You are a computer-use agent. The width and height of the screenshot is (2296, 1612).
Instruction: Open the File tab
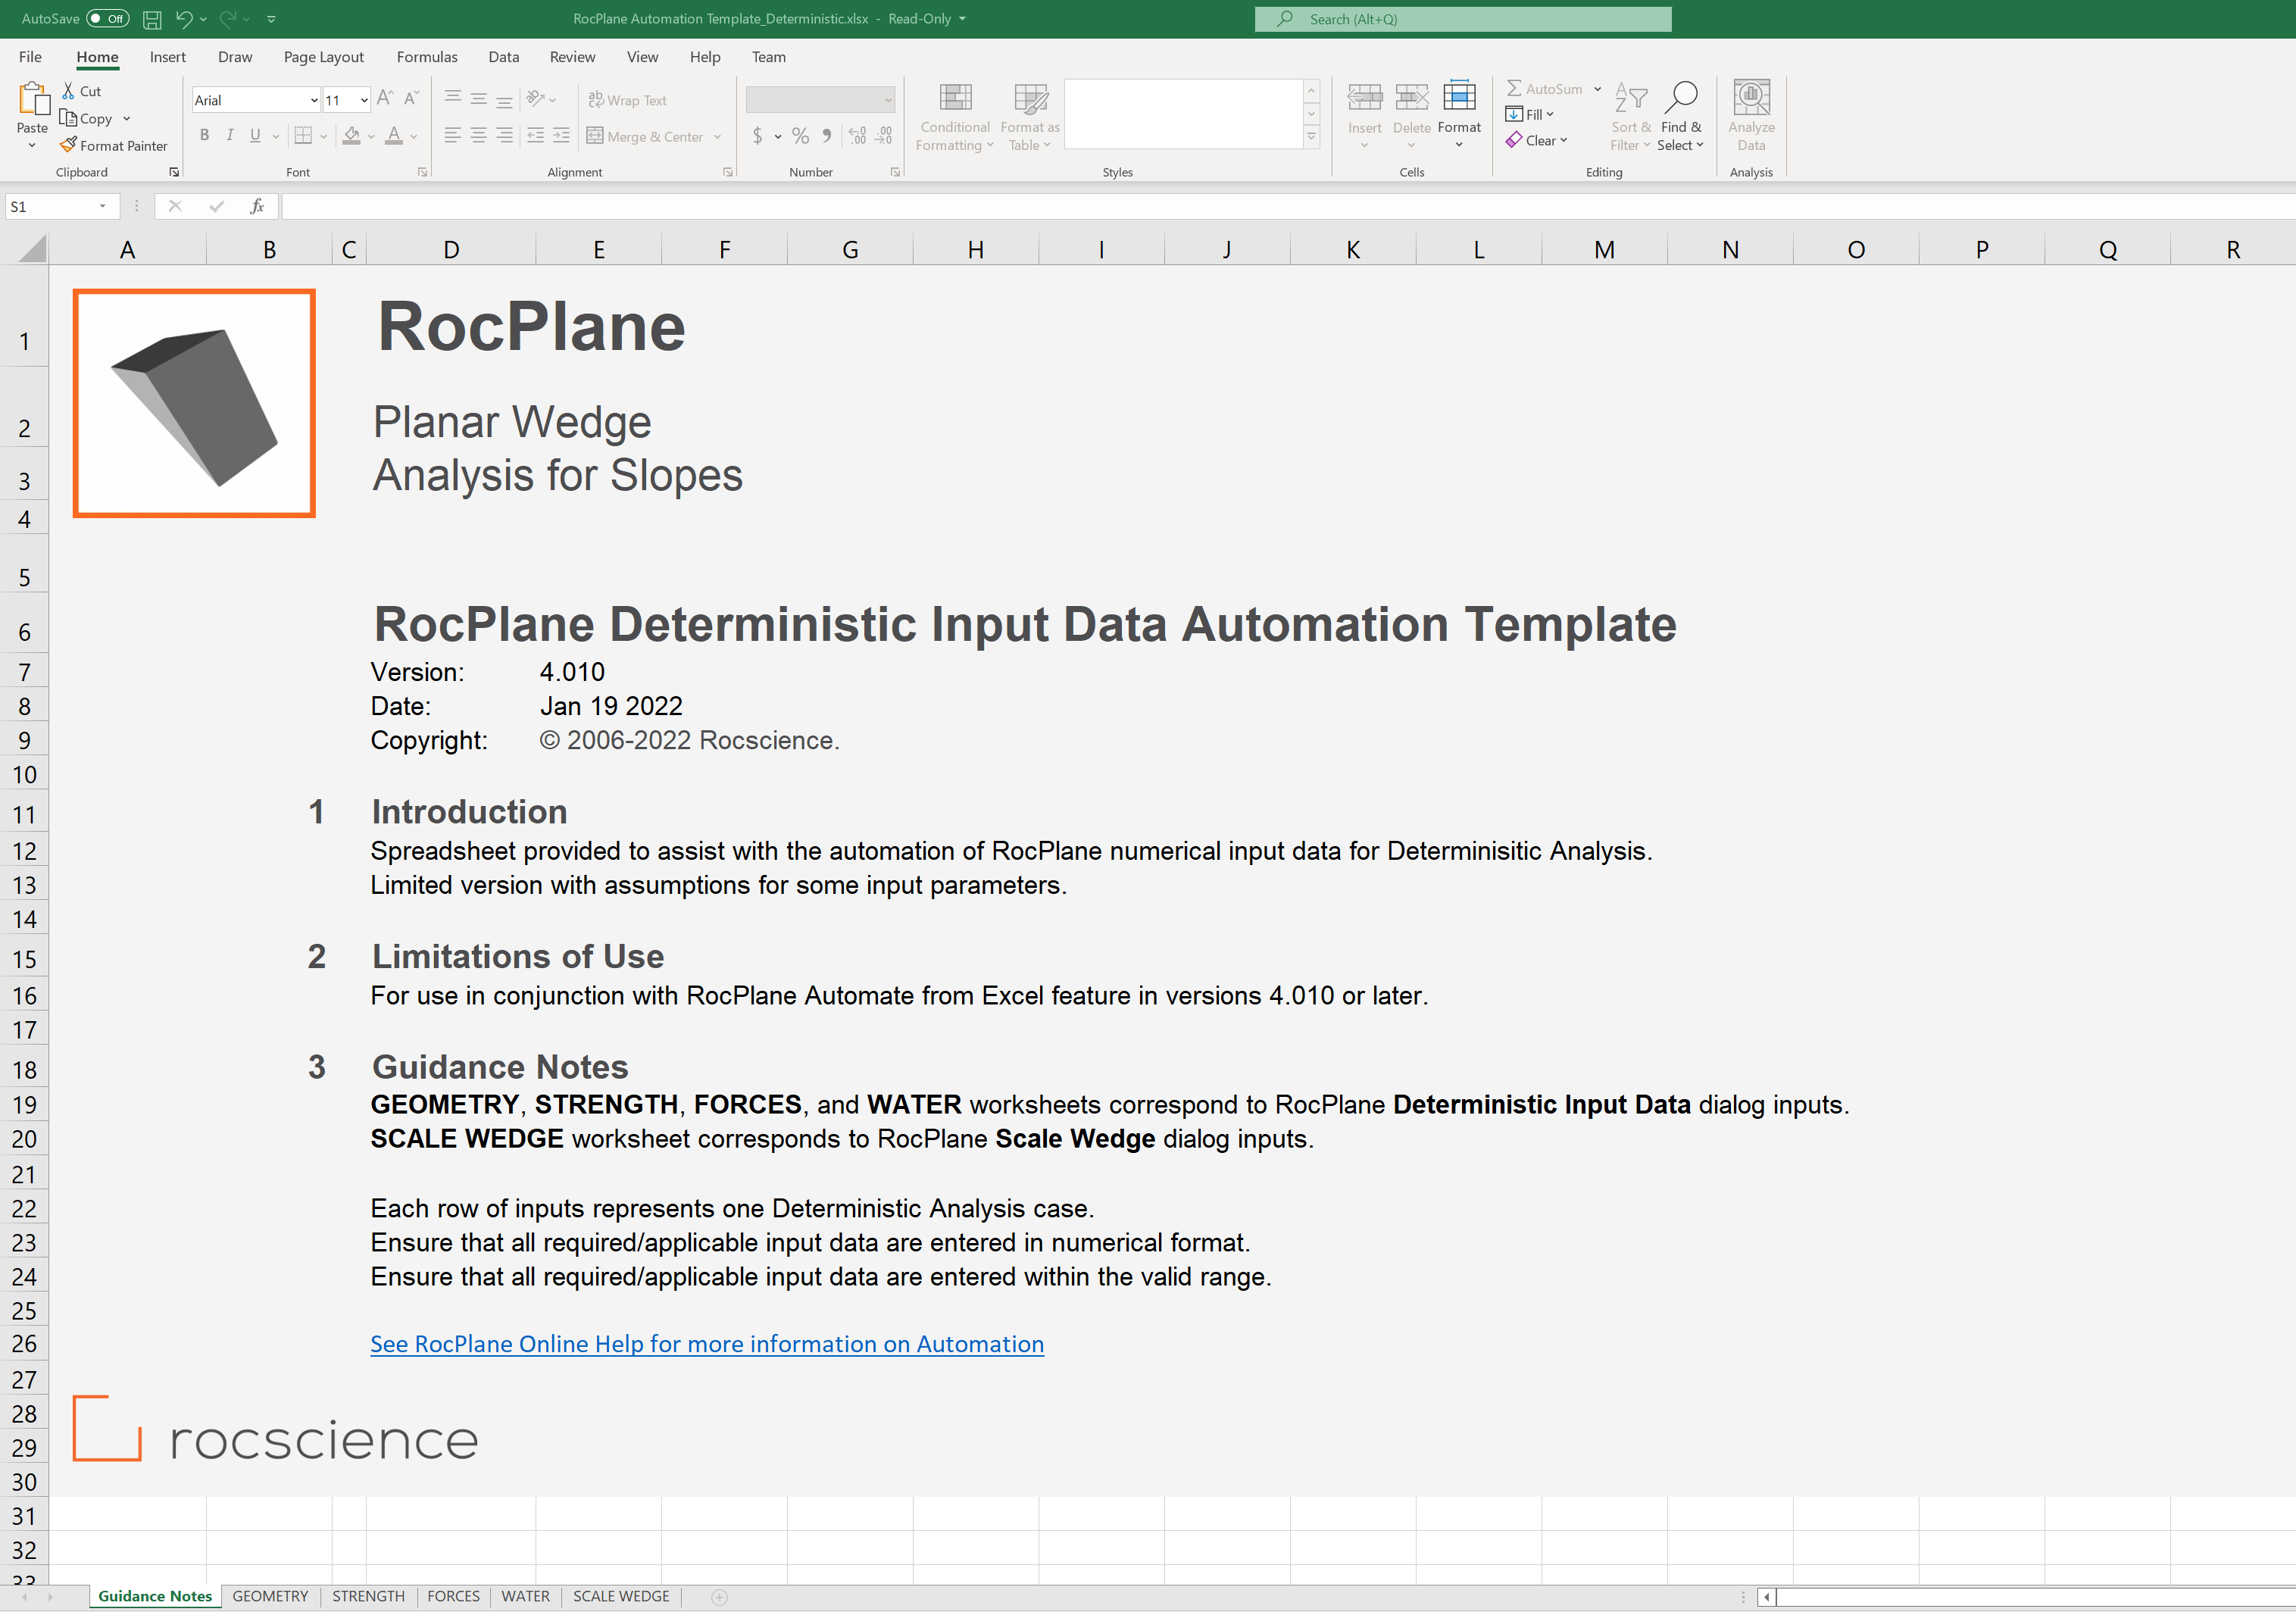30,57
